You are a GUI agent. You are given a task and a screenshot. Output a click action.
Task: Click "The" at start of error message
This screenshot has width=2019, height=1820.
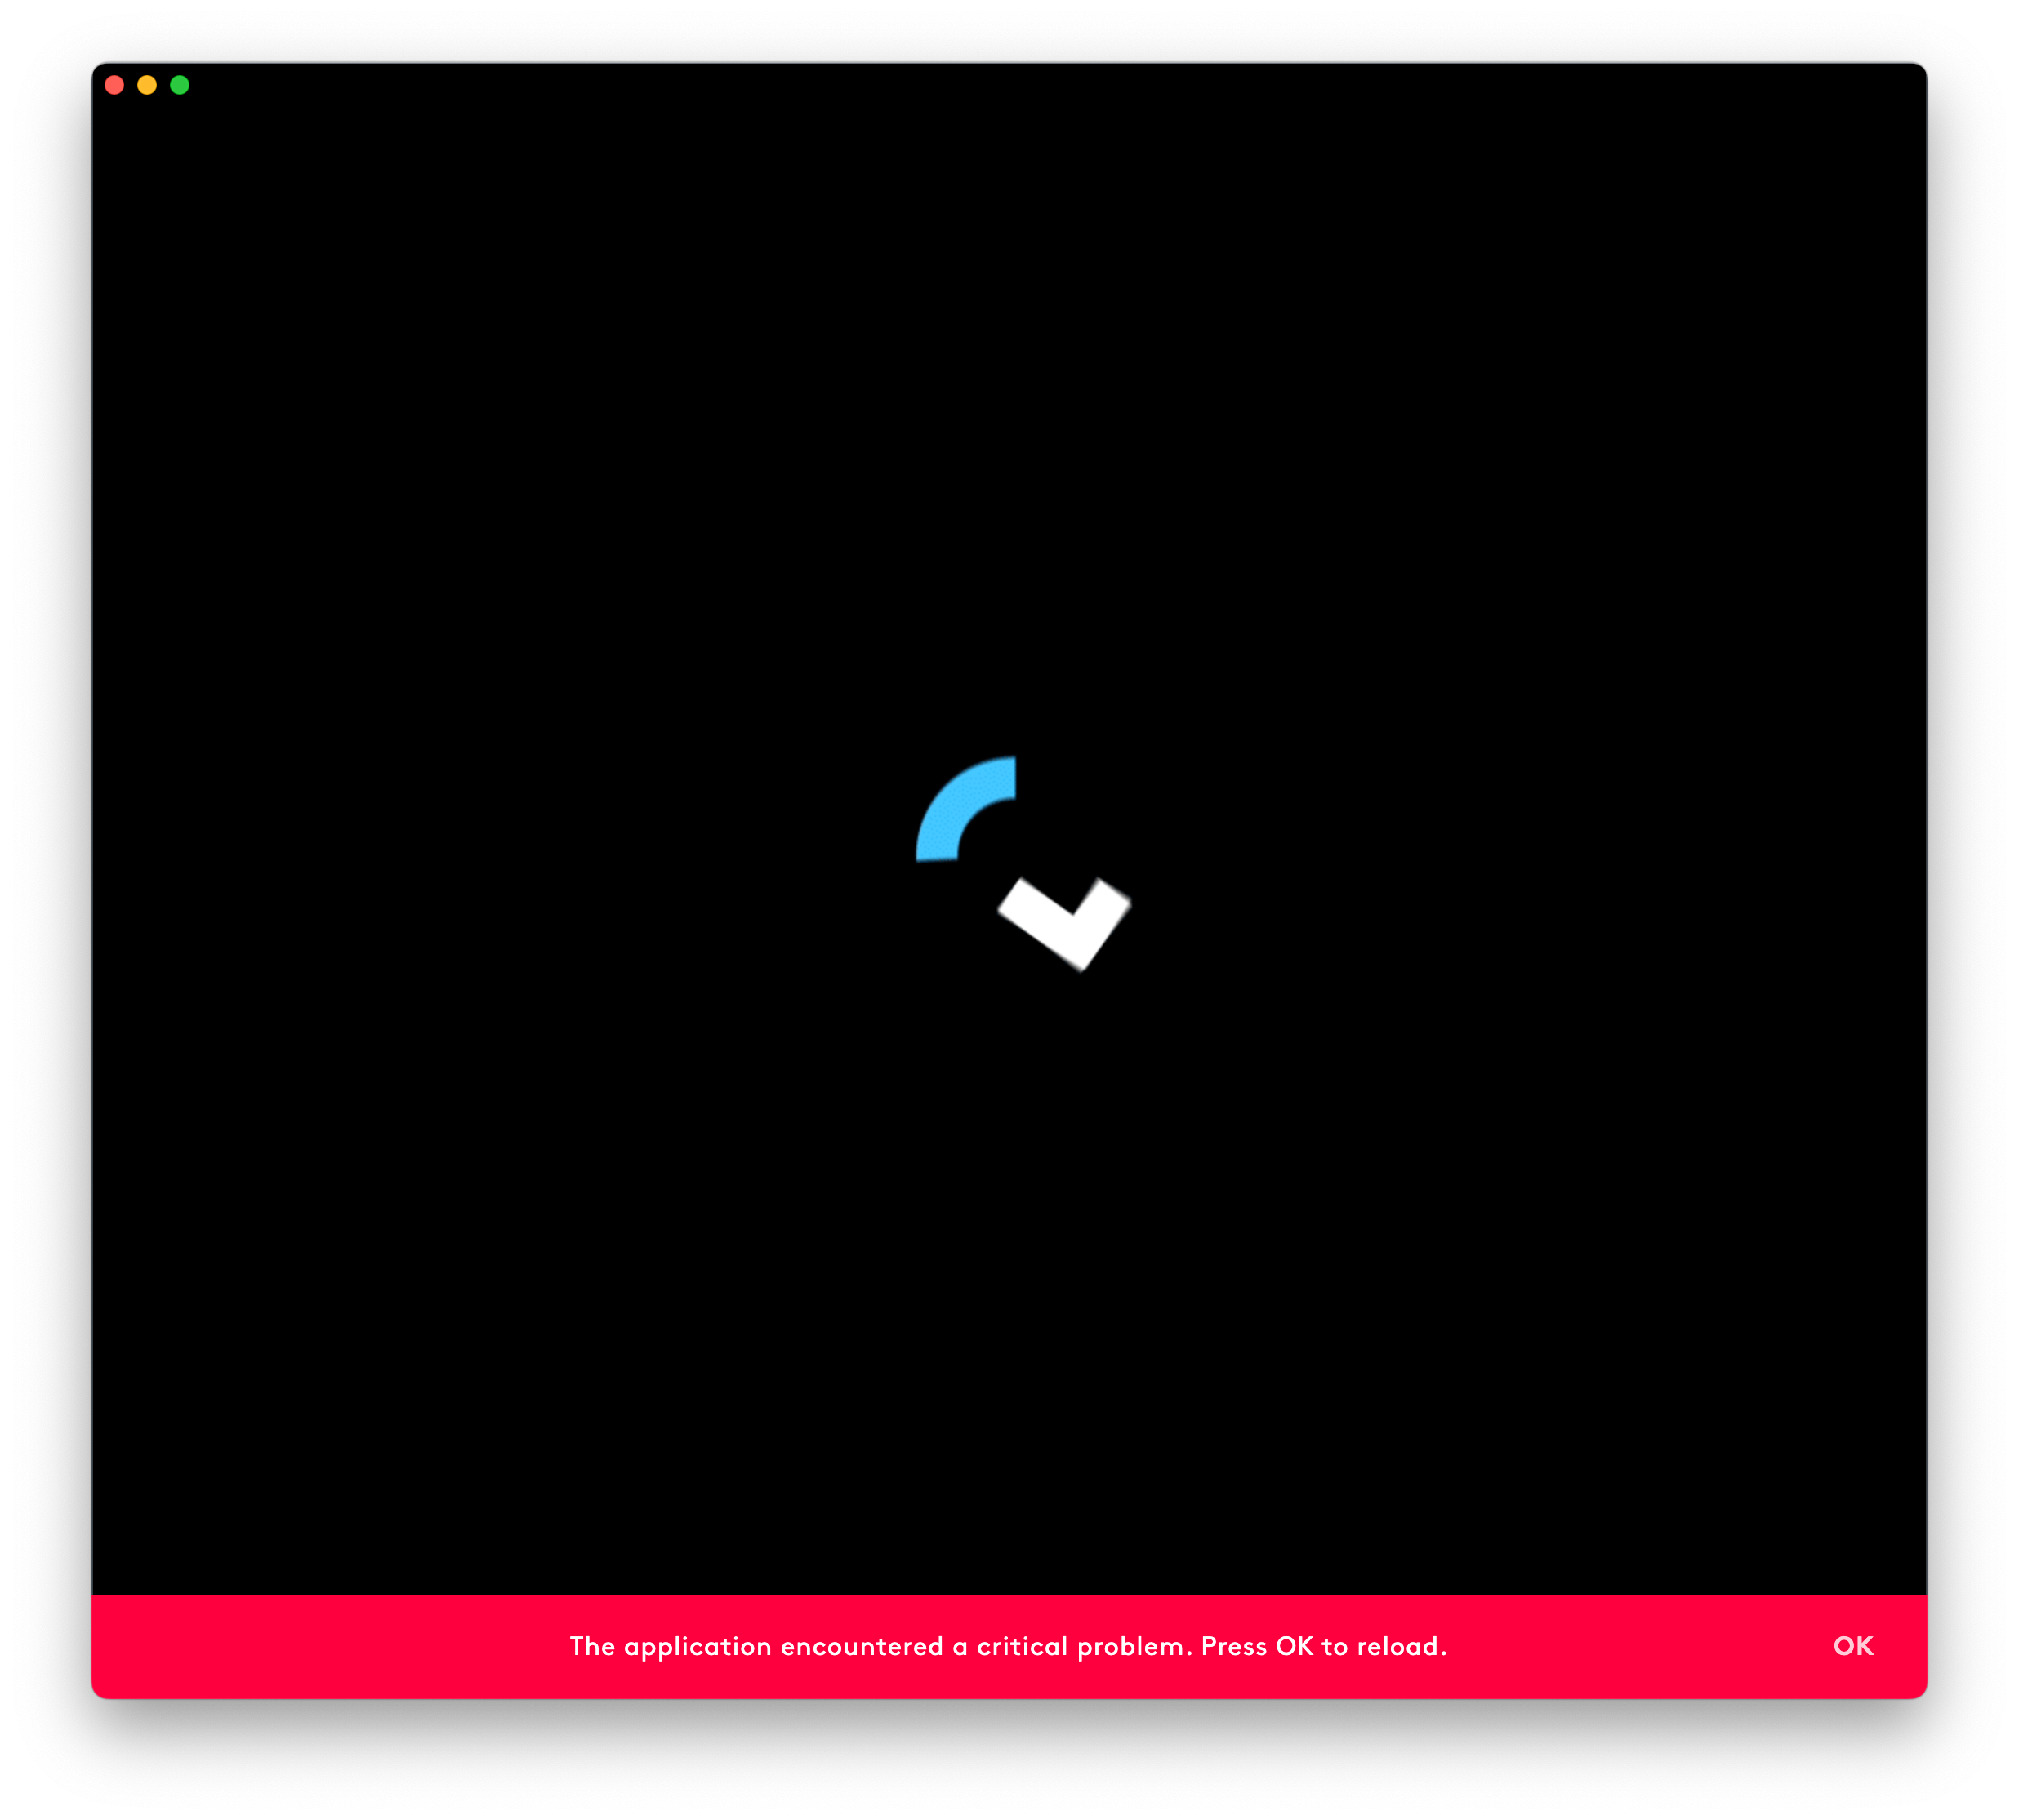pyautogui.click(x=592, y=1646)
